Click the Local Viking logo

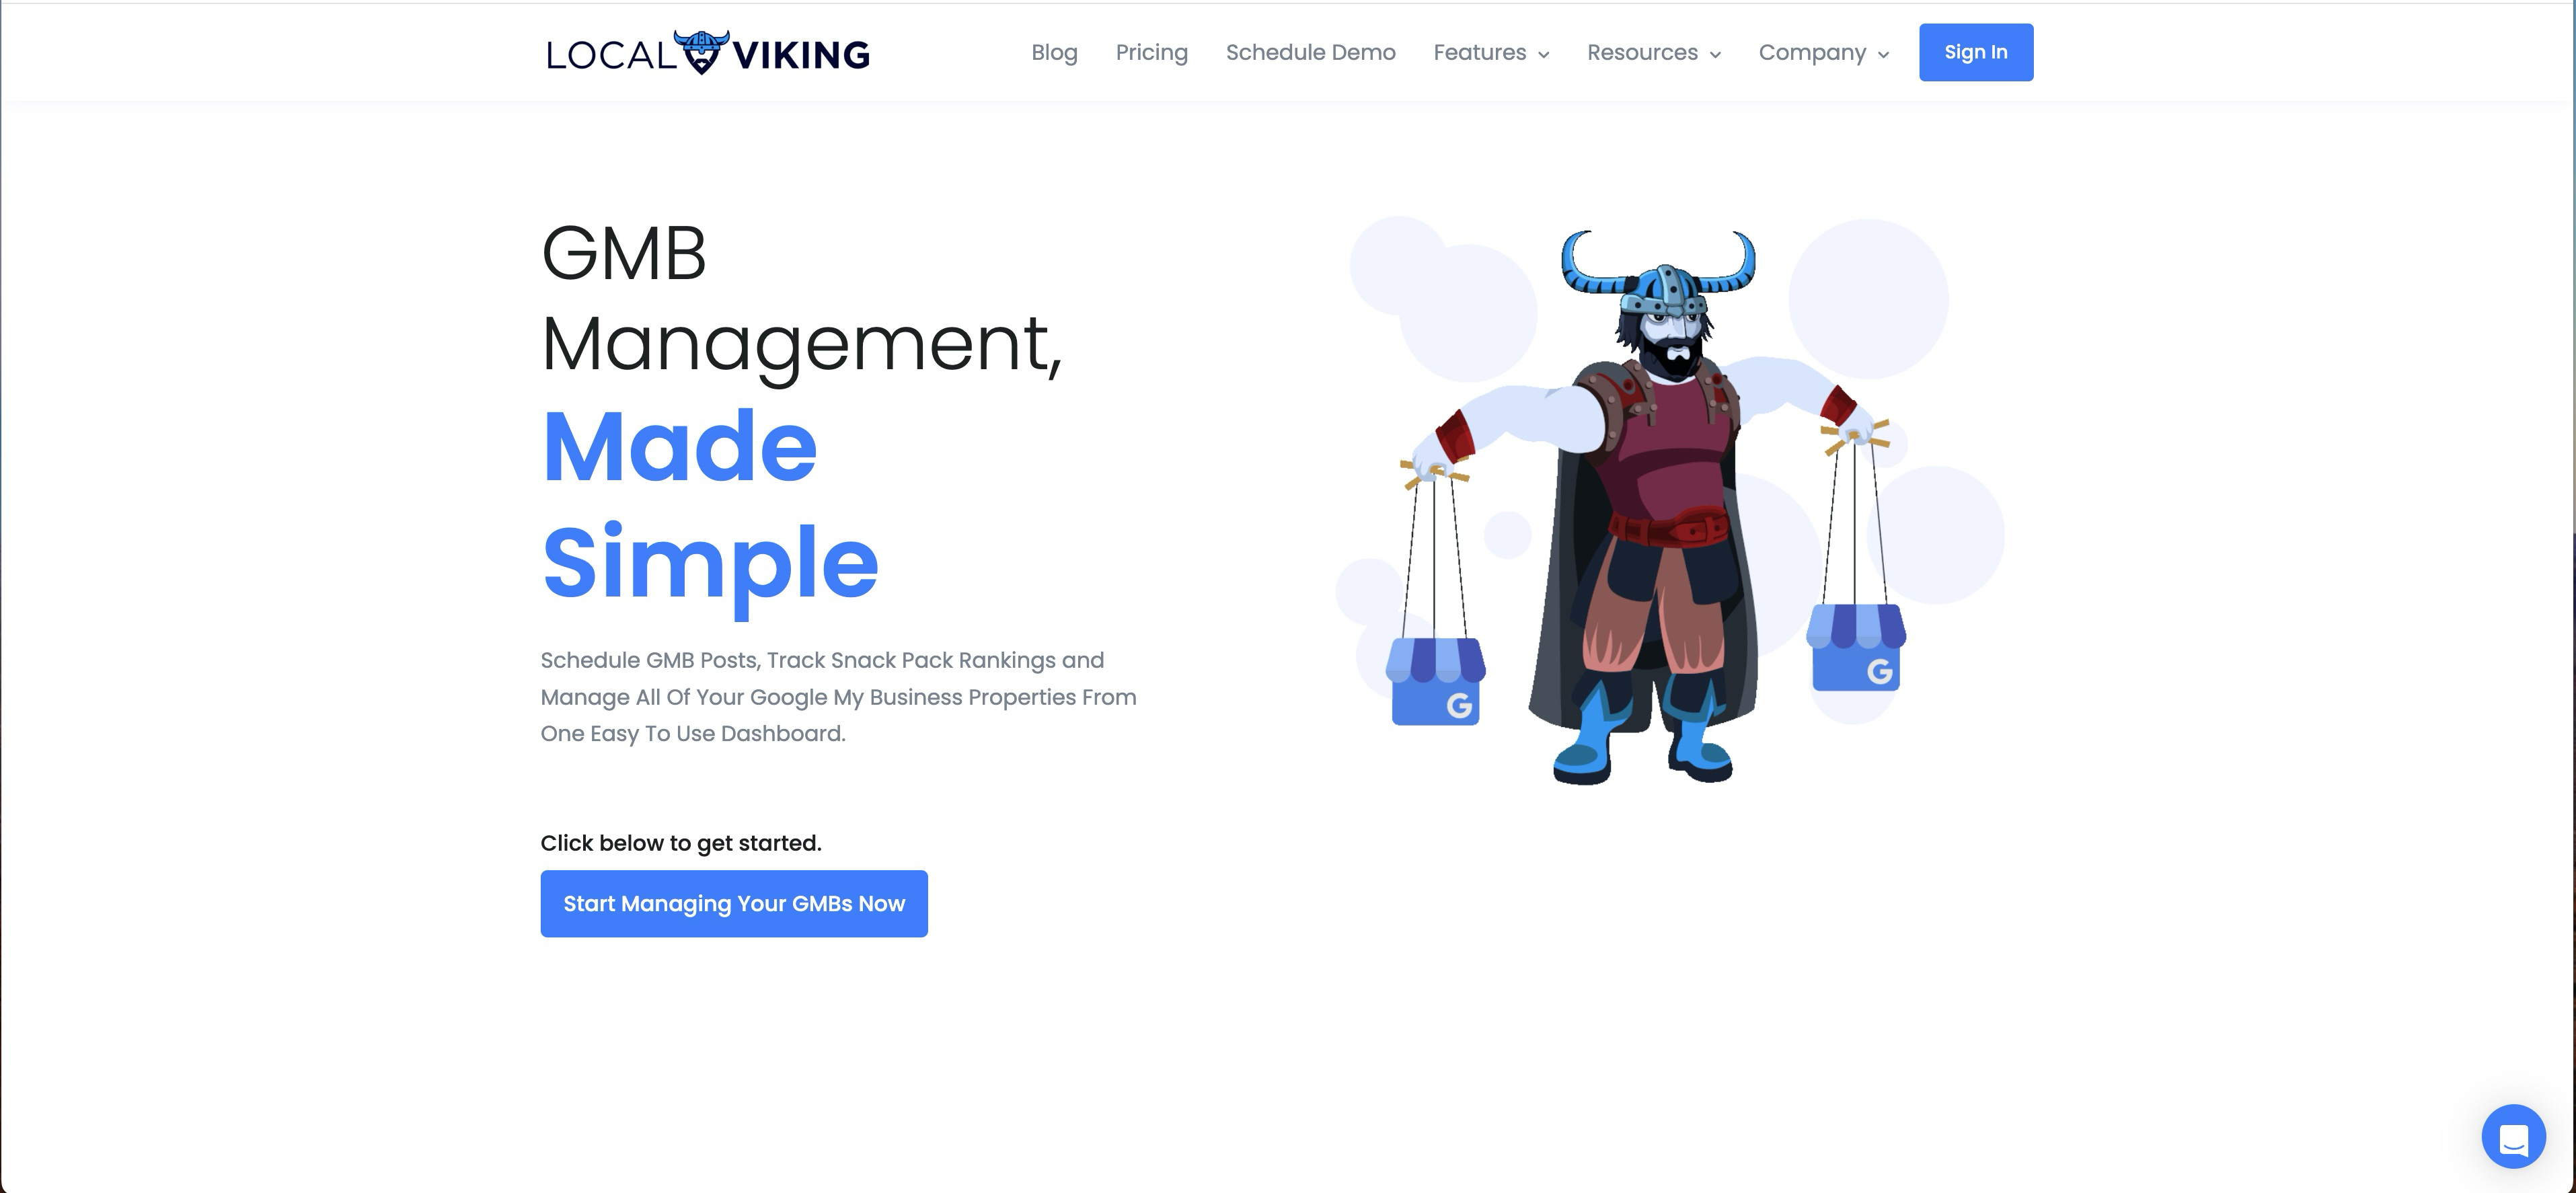[708, 52]
